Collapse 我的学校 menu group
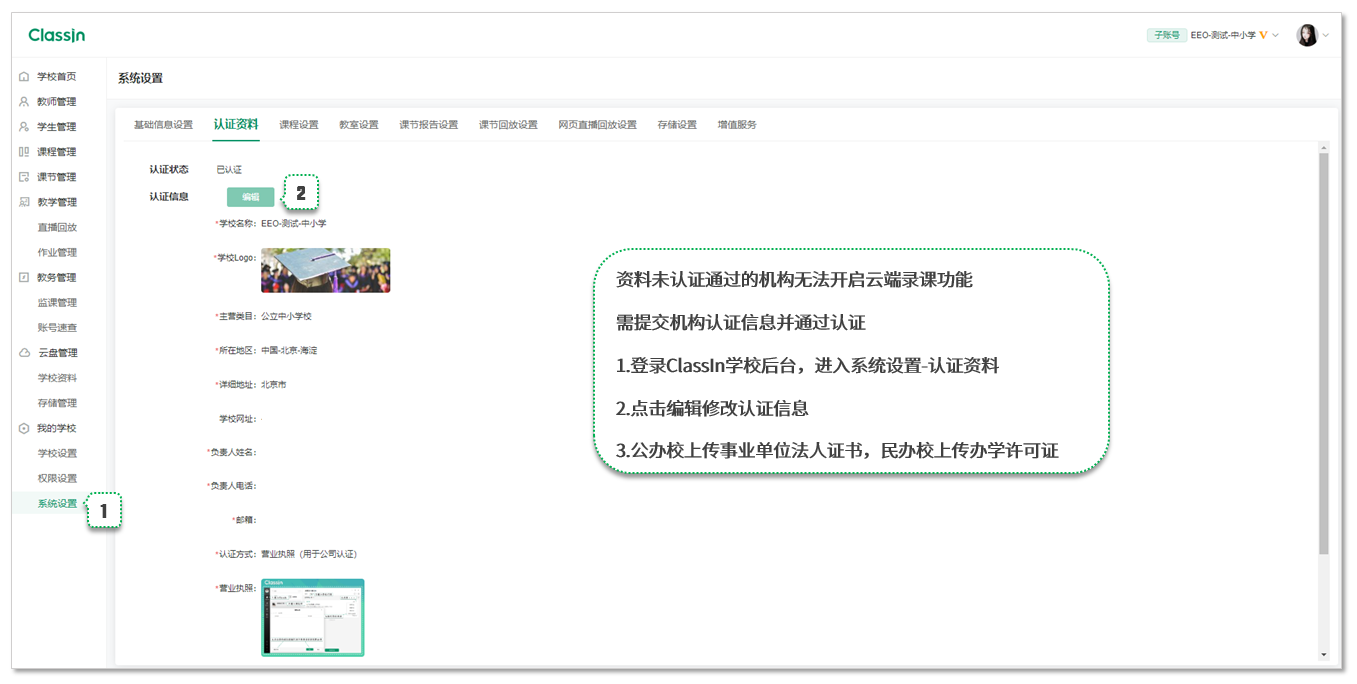Viewport: 1357px width, 684px height. (57, 428)
